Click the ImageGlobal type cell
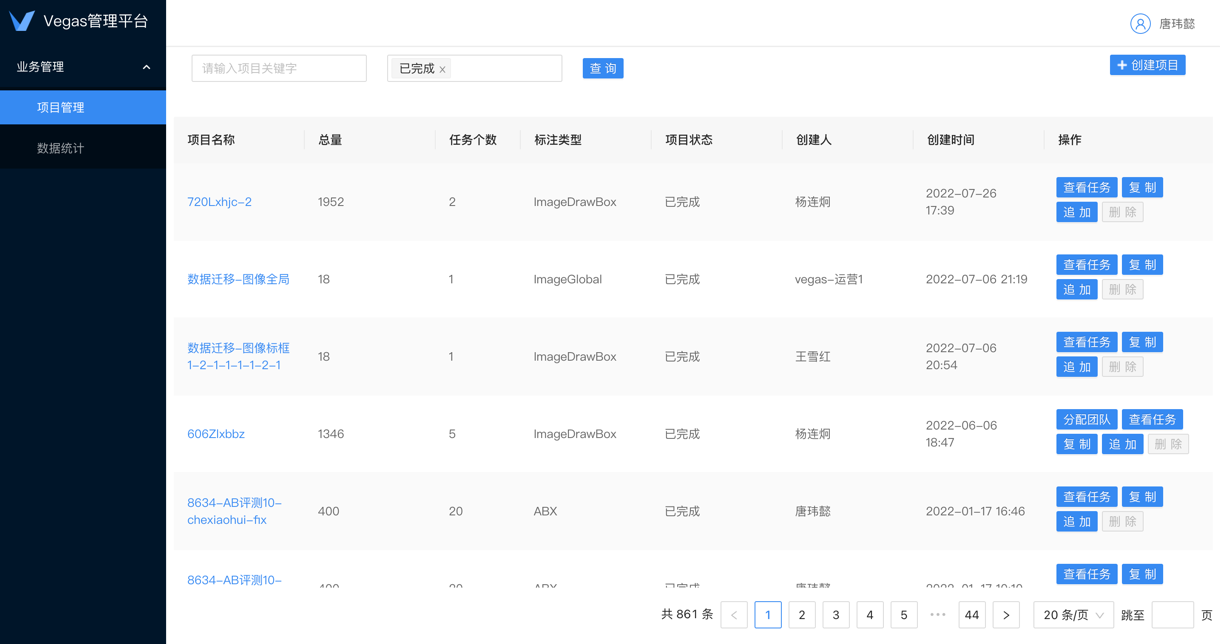1220x644 pixels. click(x=568, y=279)
